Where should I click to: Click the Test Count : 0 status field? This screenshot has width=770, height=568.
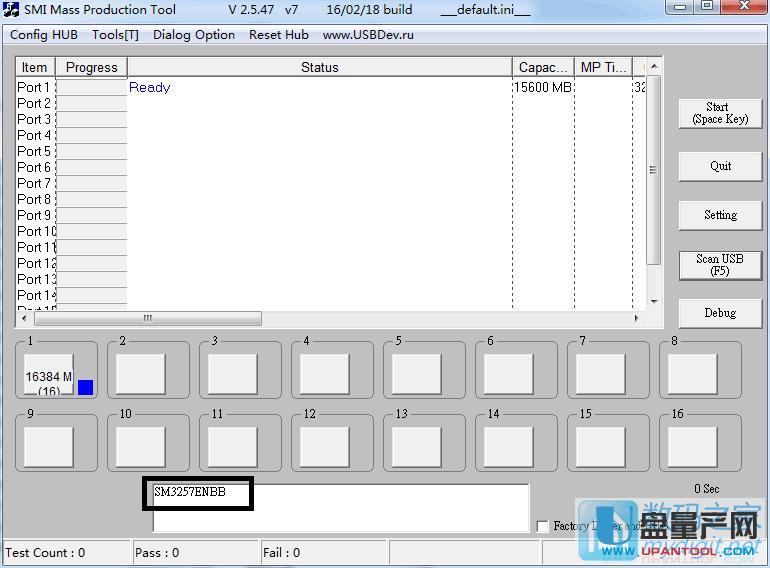click(67, 553)
